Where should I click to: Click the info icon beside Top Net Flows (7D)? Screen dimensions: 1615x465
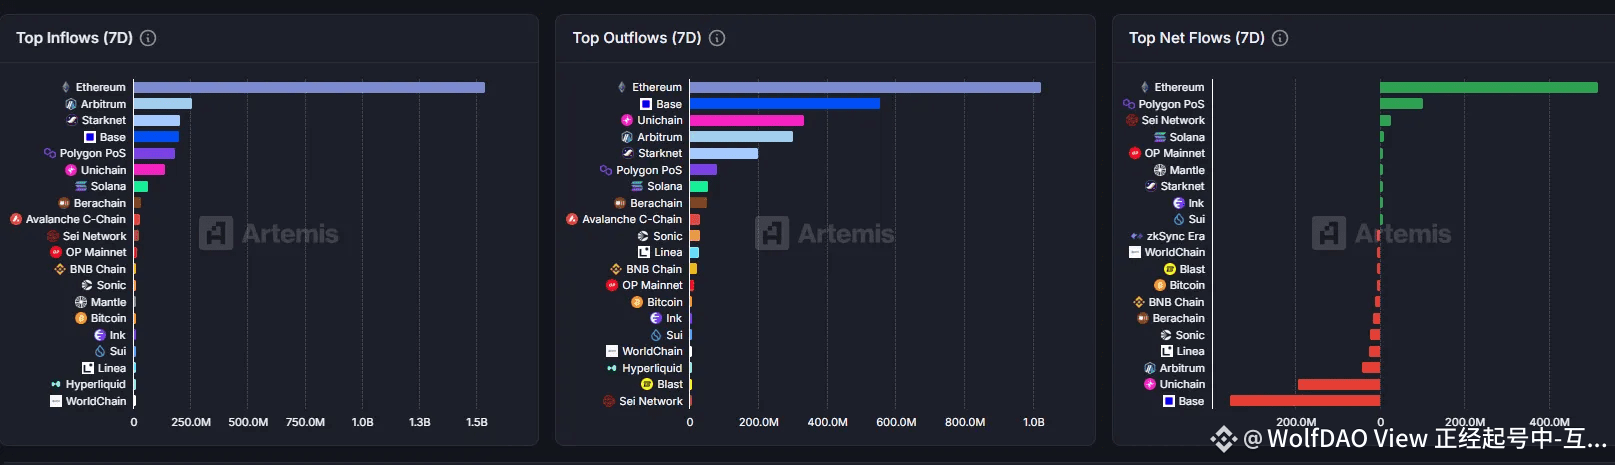(x=1280, y=38)
